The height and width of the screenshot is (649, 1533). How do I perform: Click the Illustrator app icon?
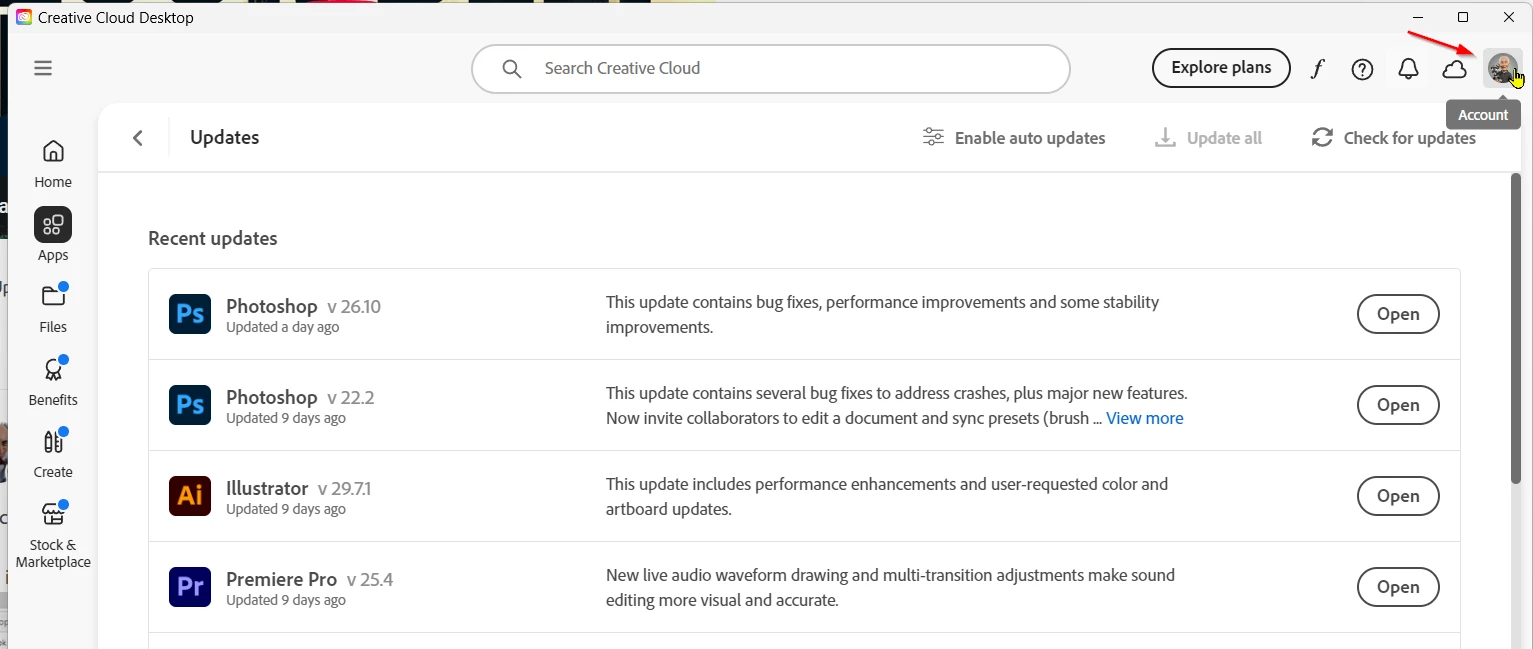(x=190, y=496)
